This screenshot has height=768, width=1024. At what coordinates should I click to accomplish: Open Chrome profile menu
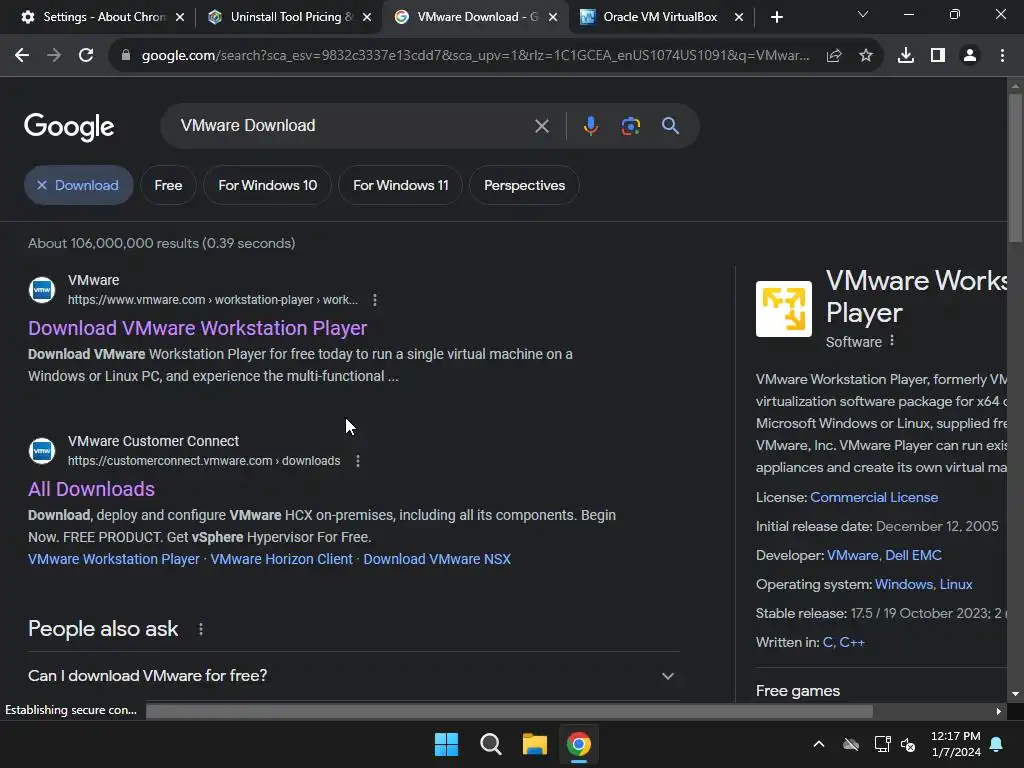970,56
